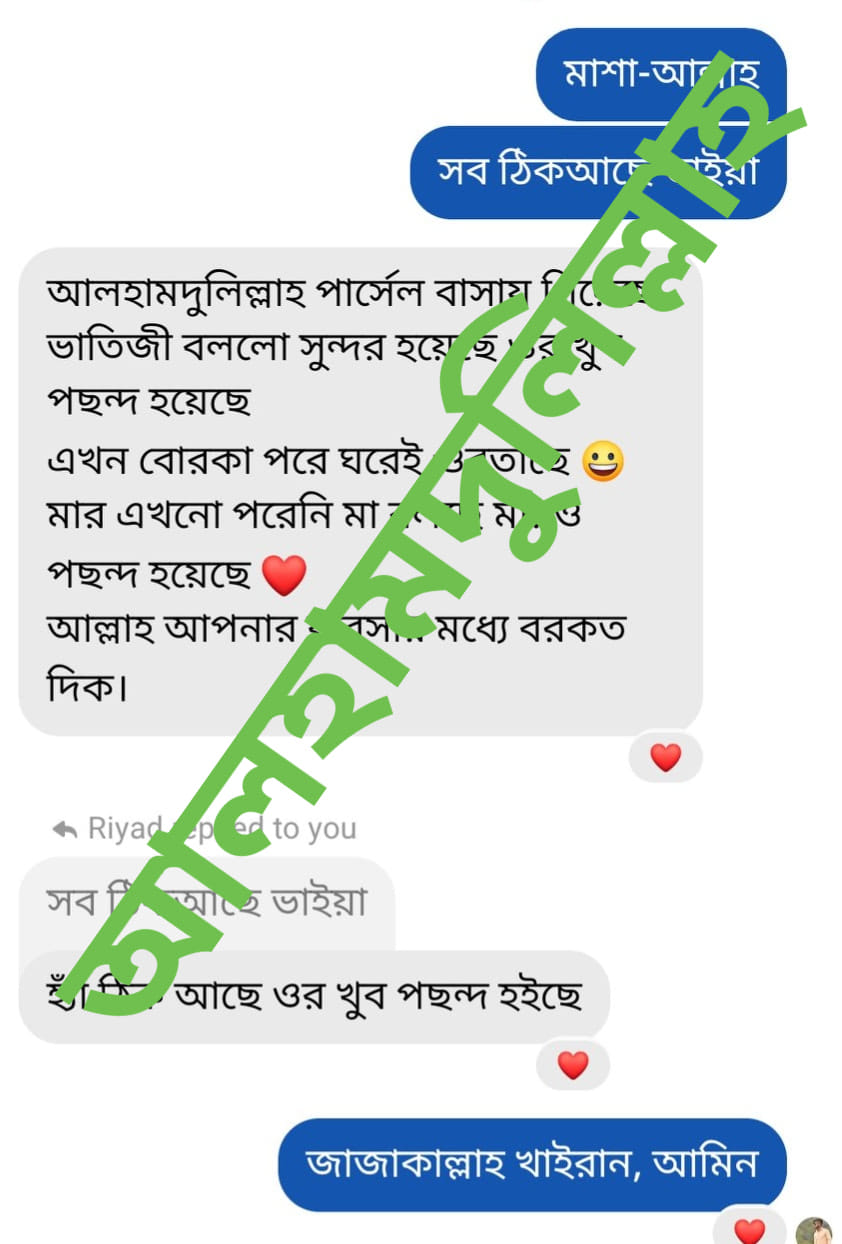Click the red heart emoji inside the grey message
842x1244 pixels.
click(x=283, y=575)
